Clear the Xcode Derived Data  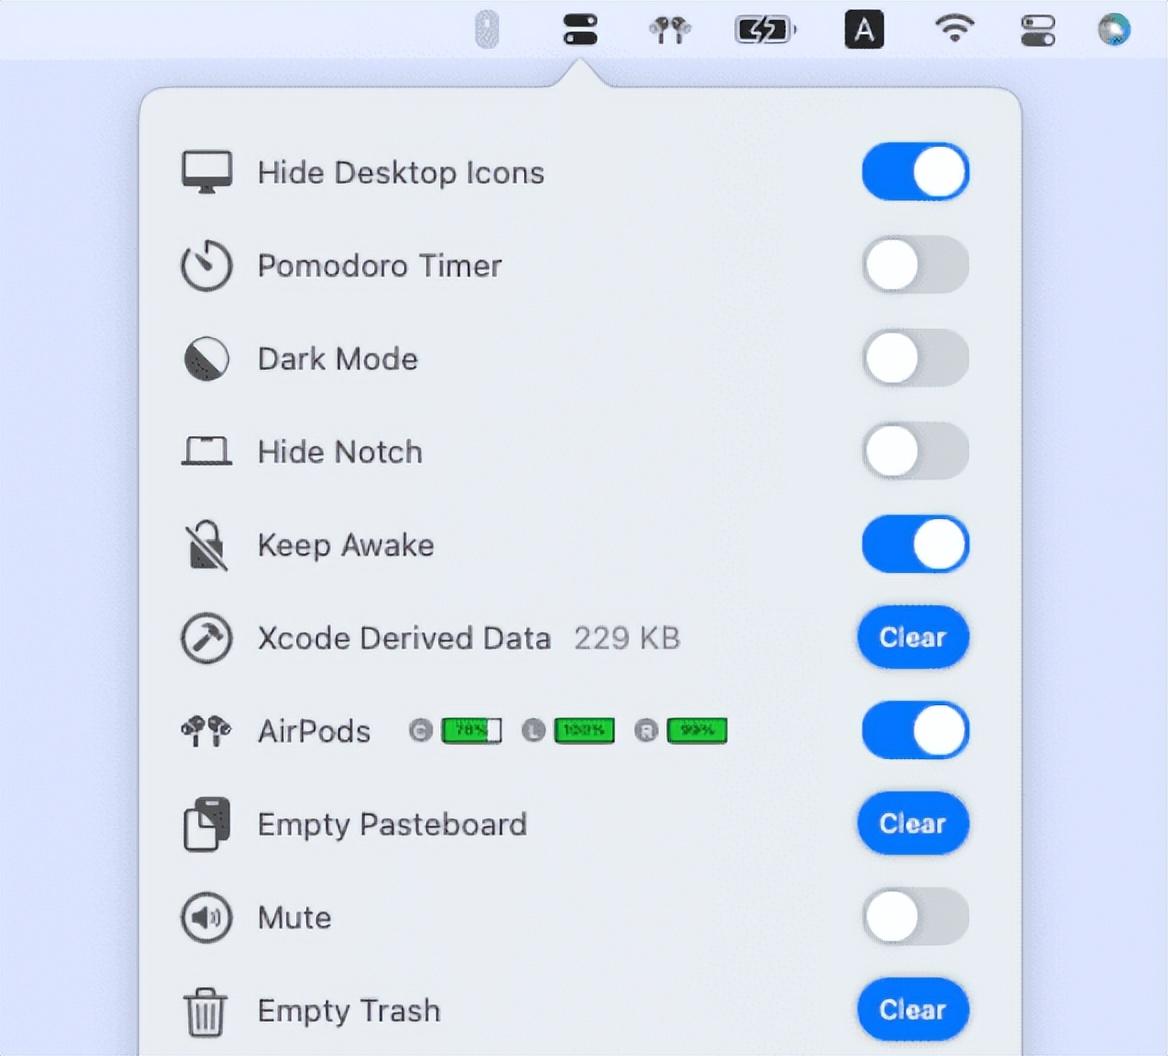pos(913,637)
